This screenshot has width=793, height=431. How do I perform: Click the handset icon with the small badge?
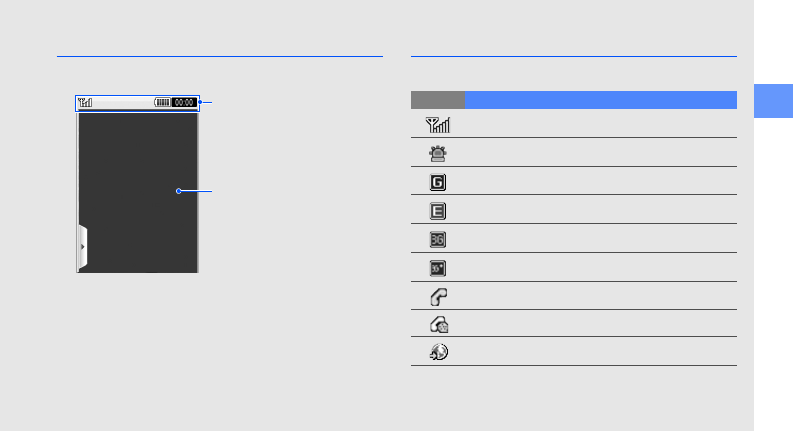438,324
